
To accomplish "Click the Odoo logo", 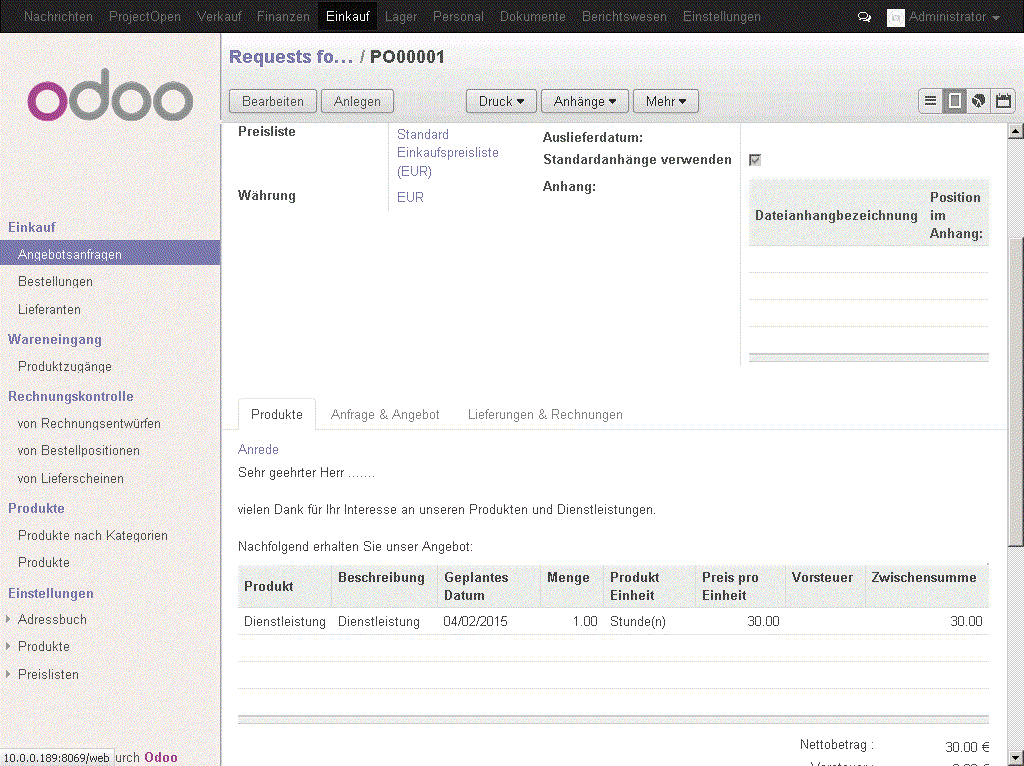I will [110, 95].
